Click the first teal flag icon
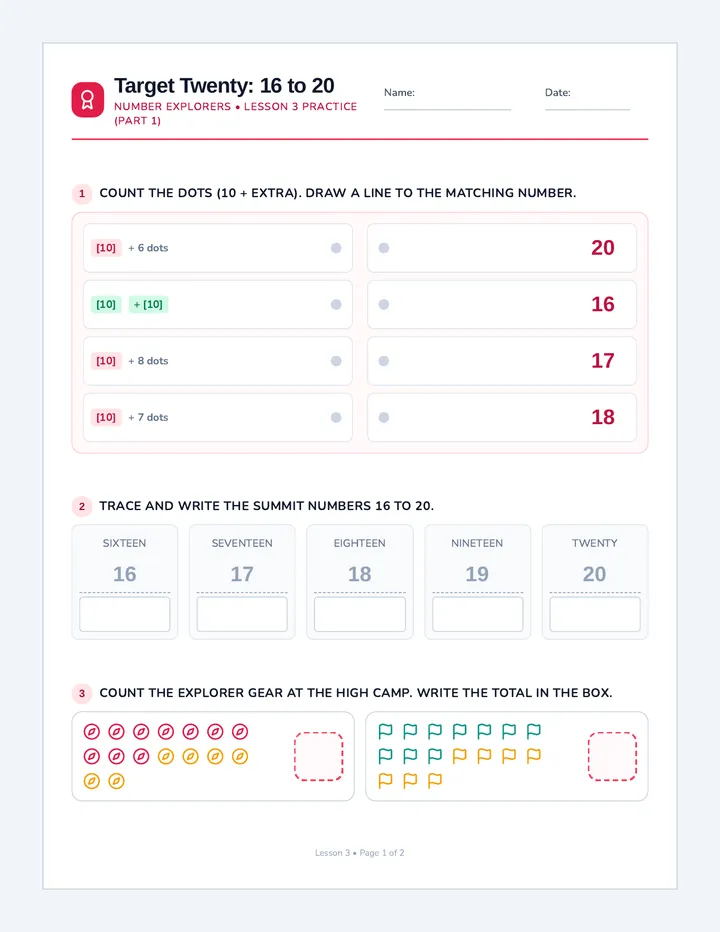 click(x=385, y=731)
